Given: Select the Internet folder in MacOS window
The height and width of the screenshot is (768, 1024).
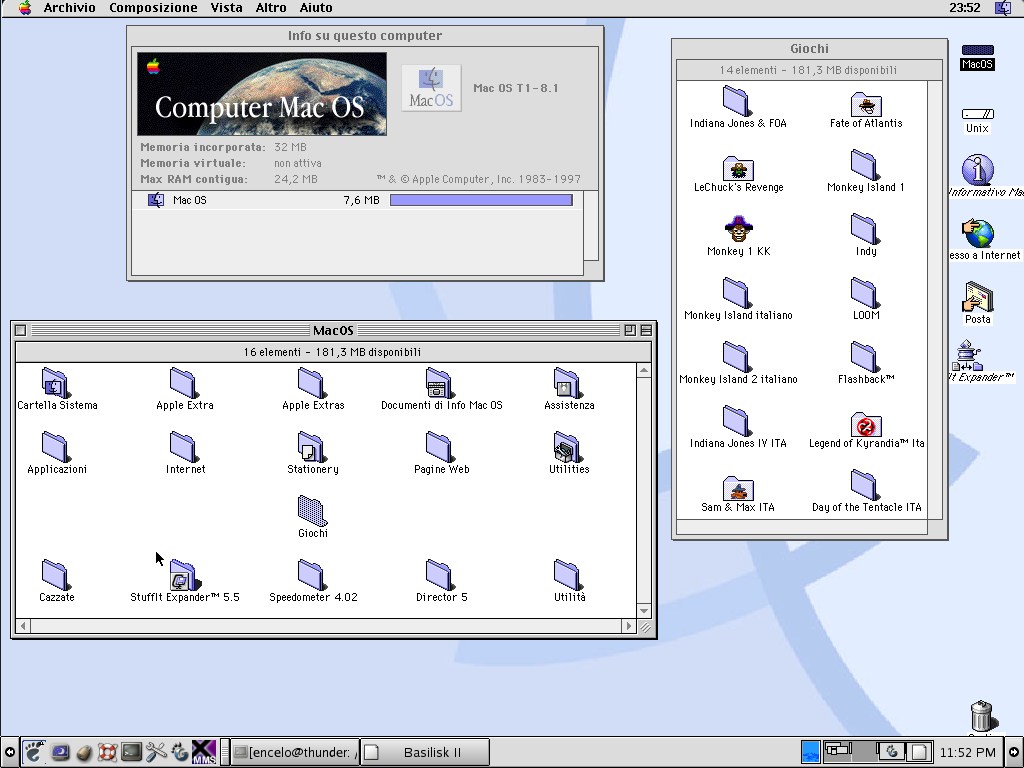Looking at the screenshot, I should pos(185,454).
